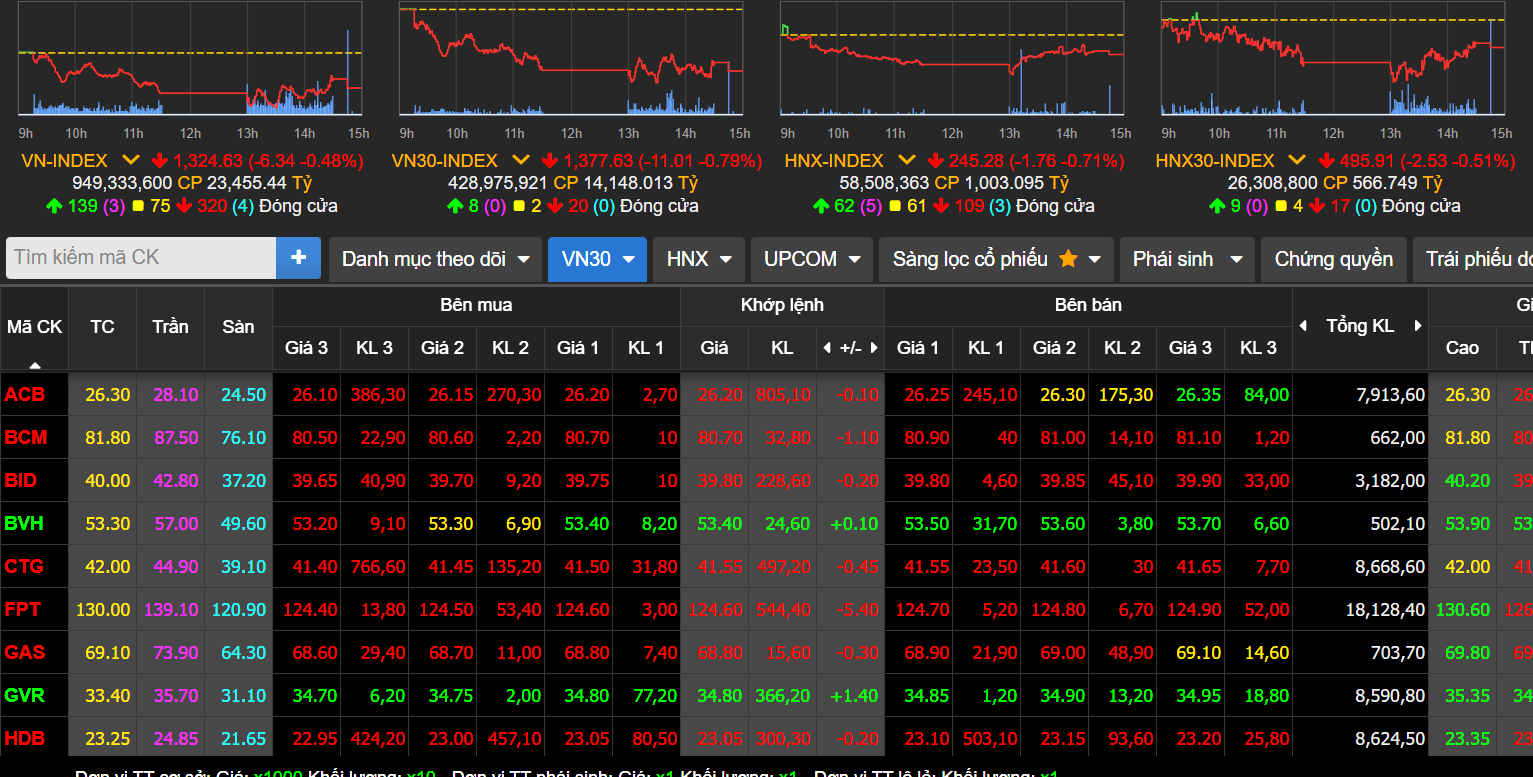Click the right arrow beside Tổng KL

1417,326
